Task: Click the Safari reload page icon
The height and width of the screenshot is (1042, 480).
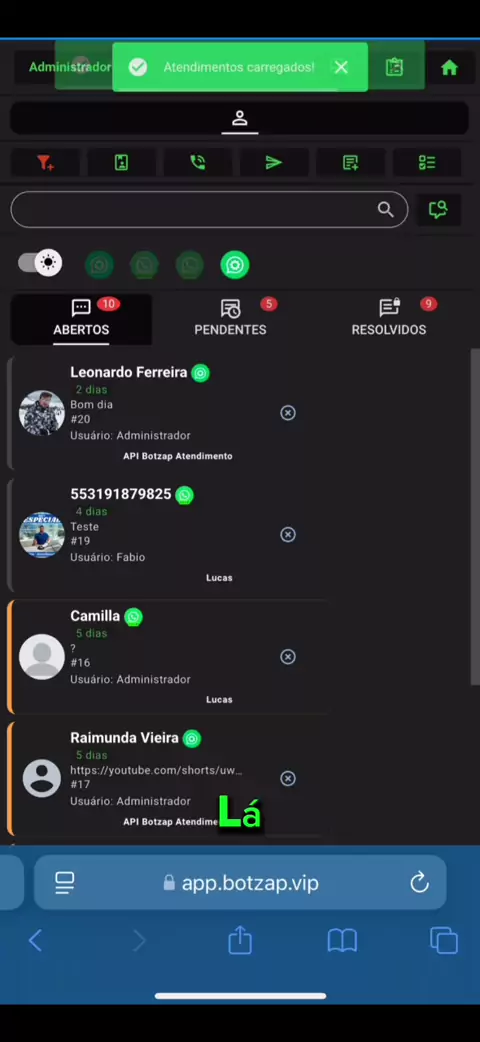Action: click(420, 883)
